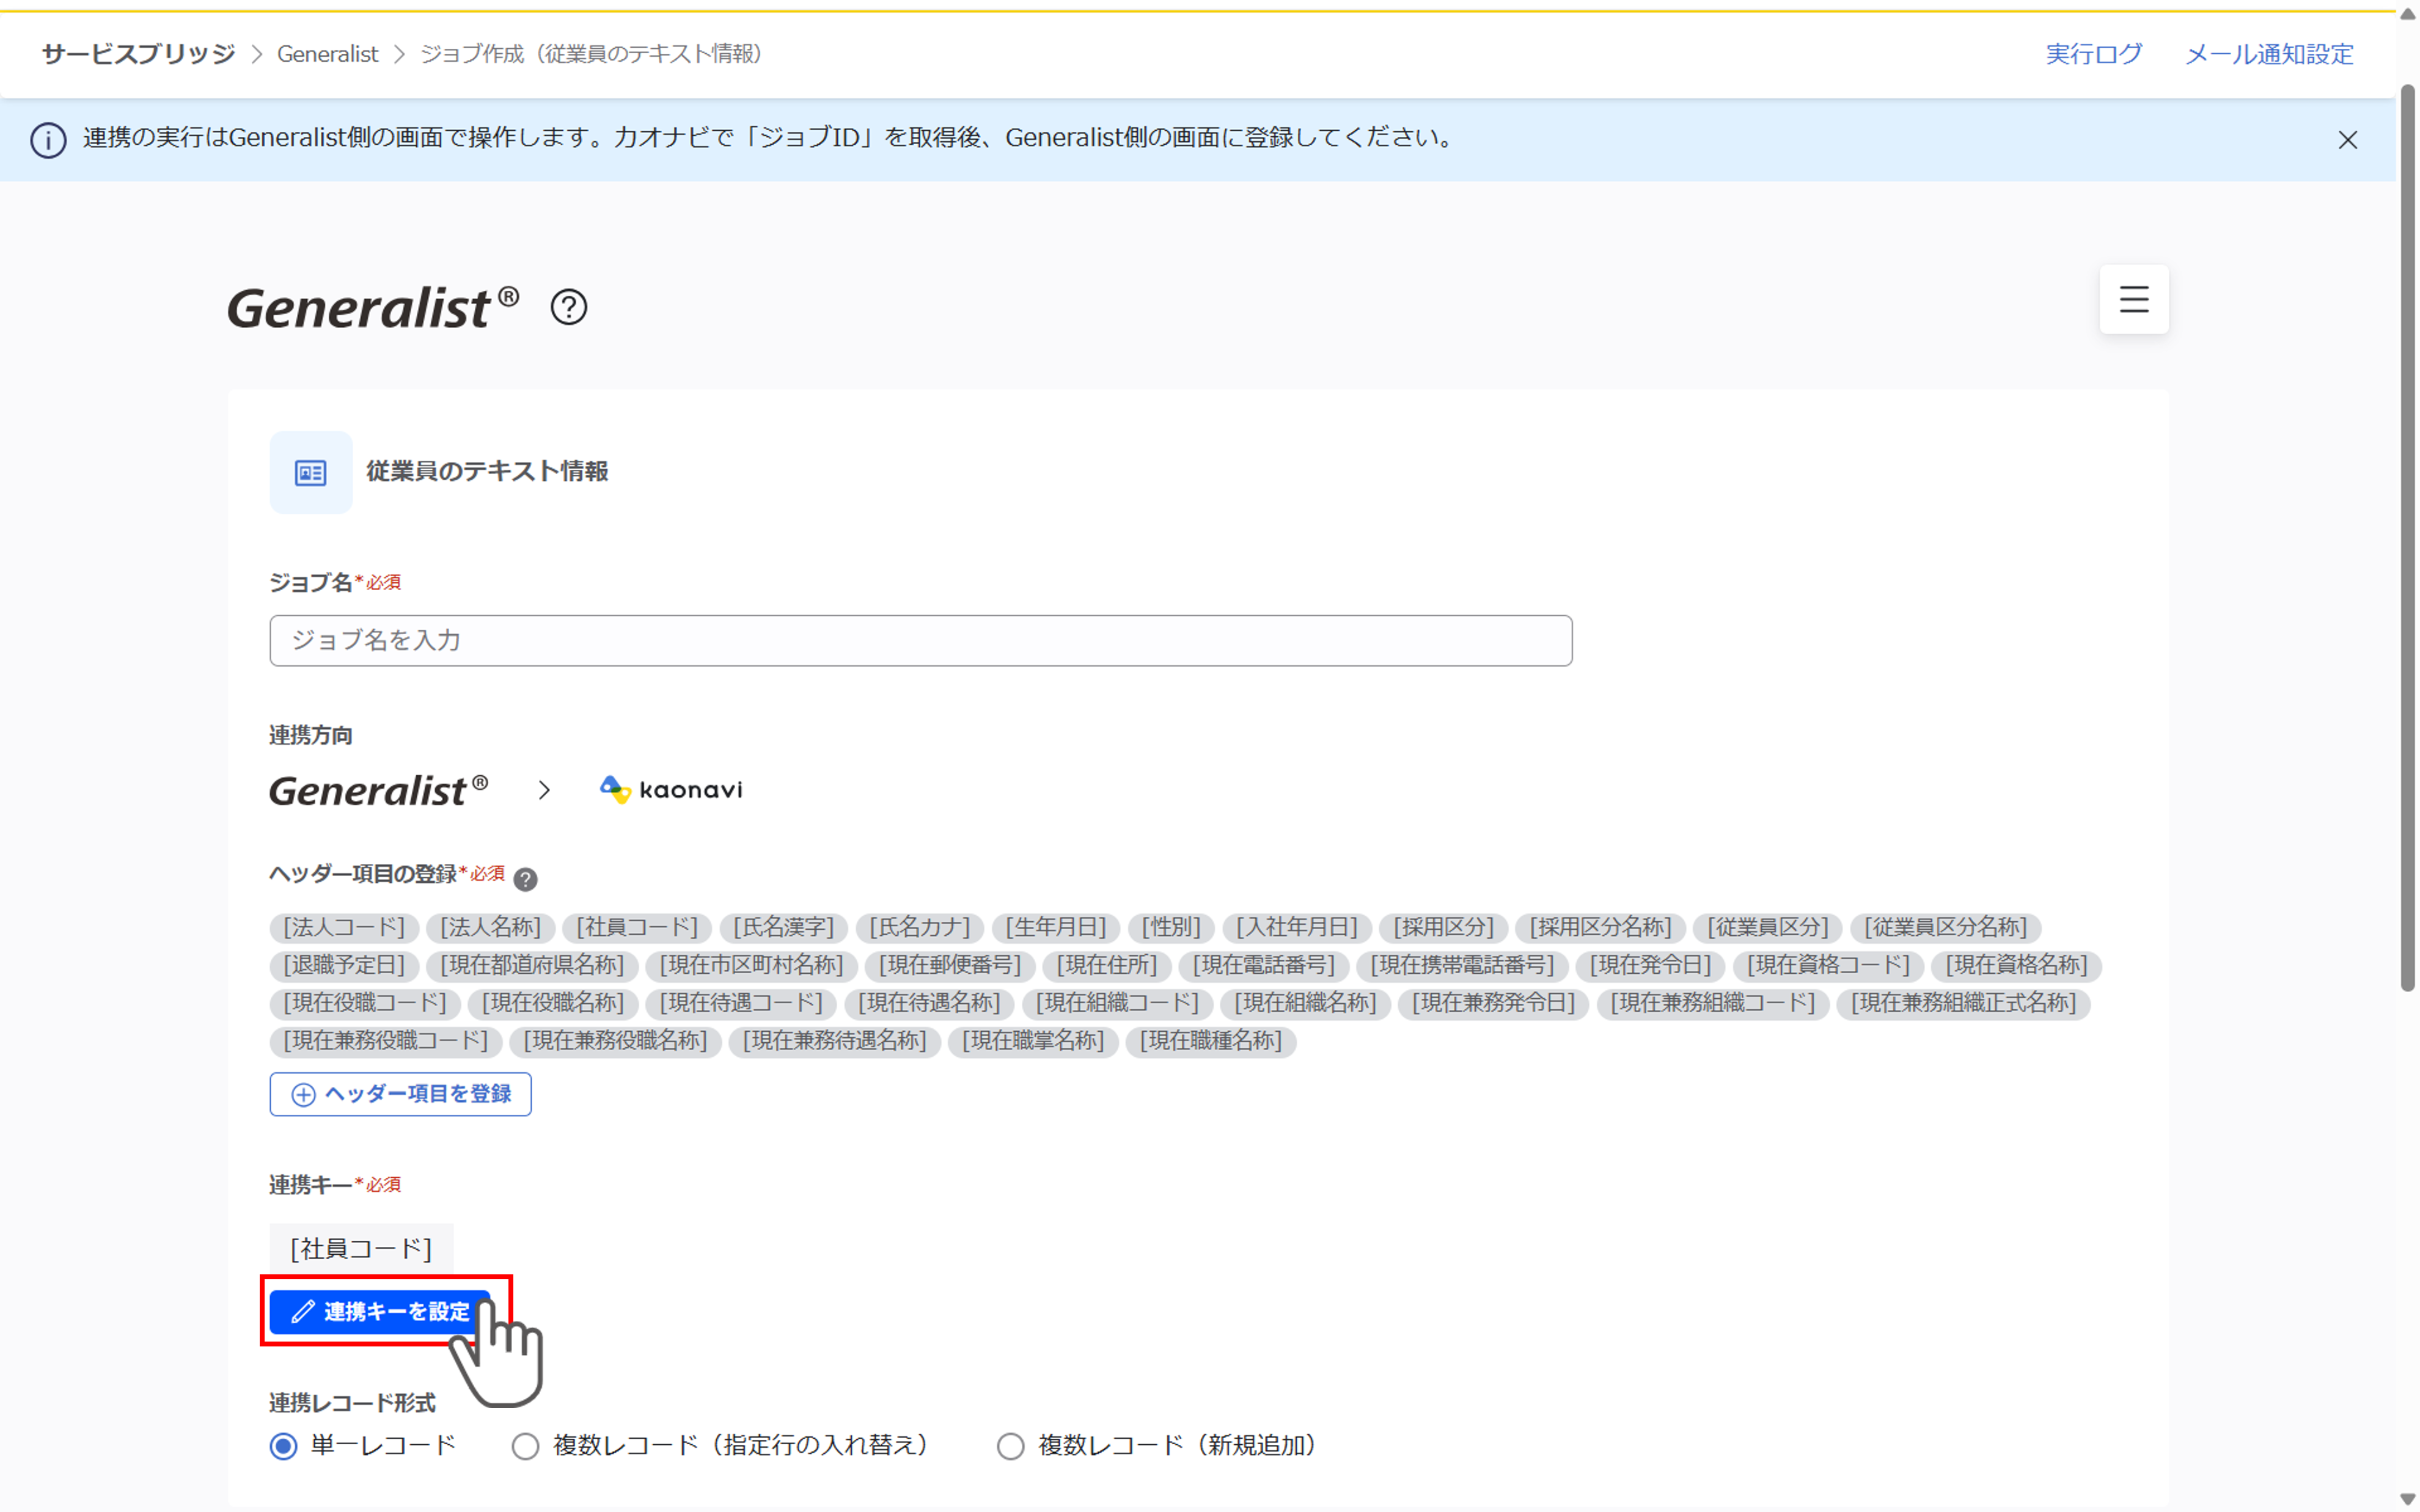Click the [法人コード] header tag
The image size is (2420, 1512).
pyautogui.click(x=344, y=928)
